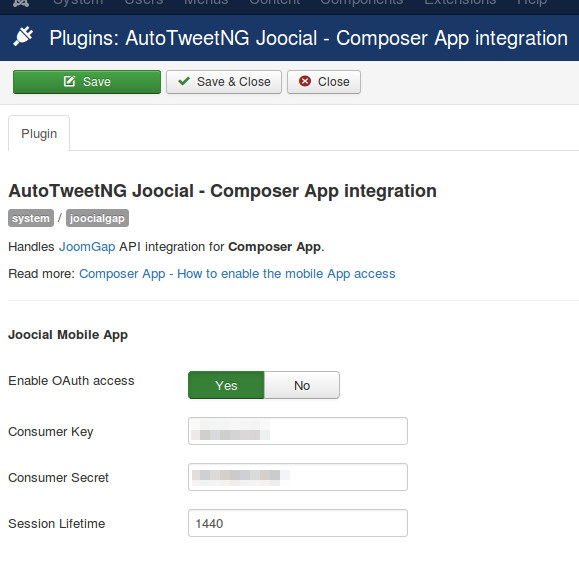This screenshot has width=579, height=562.
Task: Focus the Consumer Secret field
Action: click(x=298, y=477)
